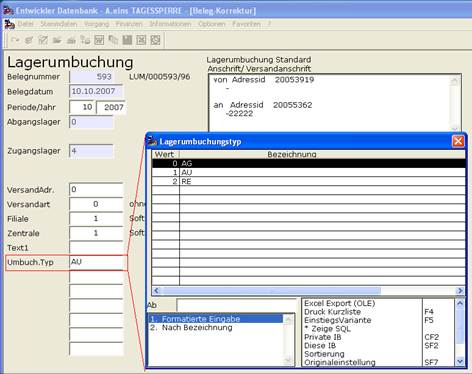
Task: Close the Lagerumbuchungstyp dialog
Action: [x=458, y=141]
